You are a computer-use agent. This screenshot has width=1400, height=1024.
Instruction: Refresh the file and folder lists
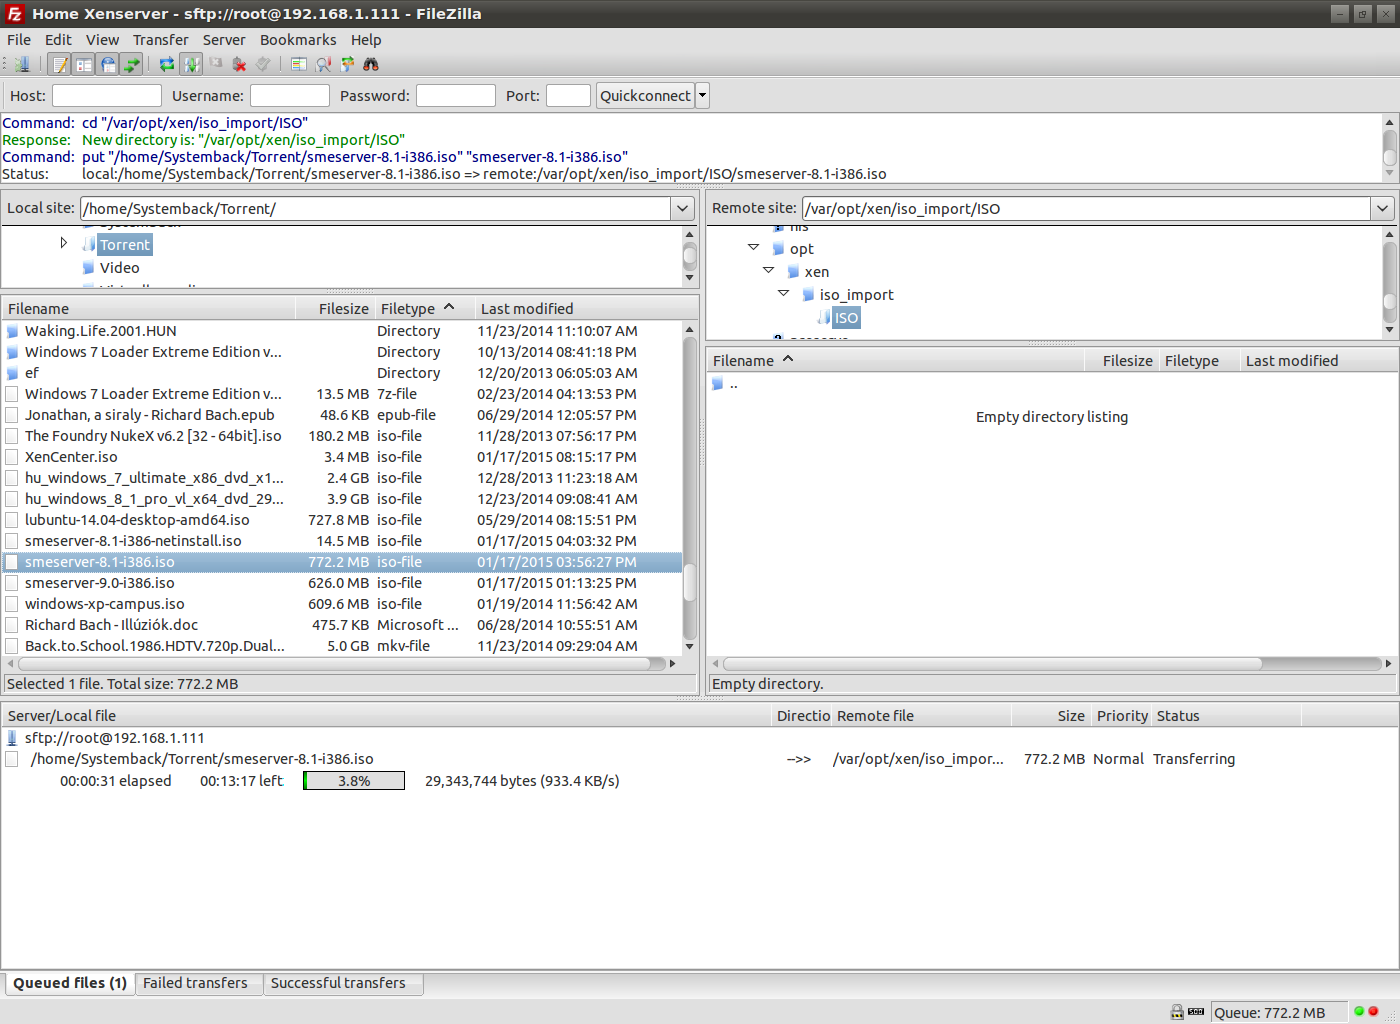(x=167, y=64)
